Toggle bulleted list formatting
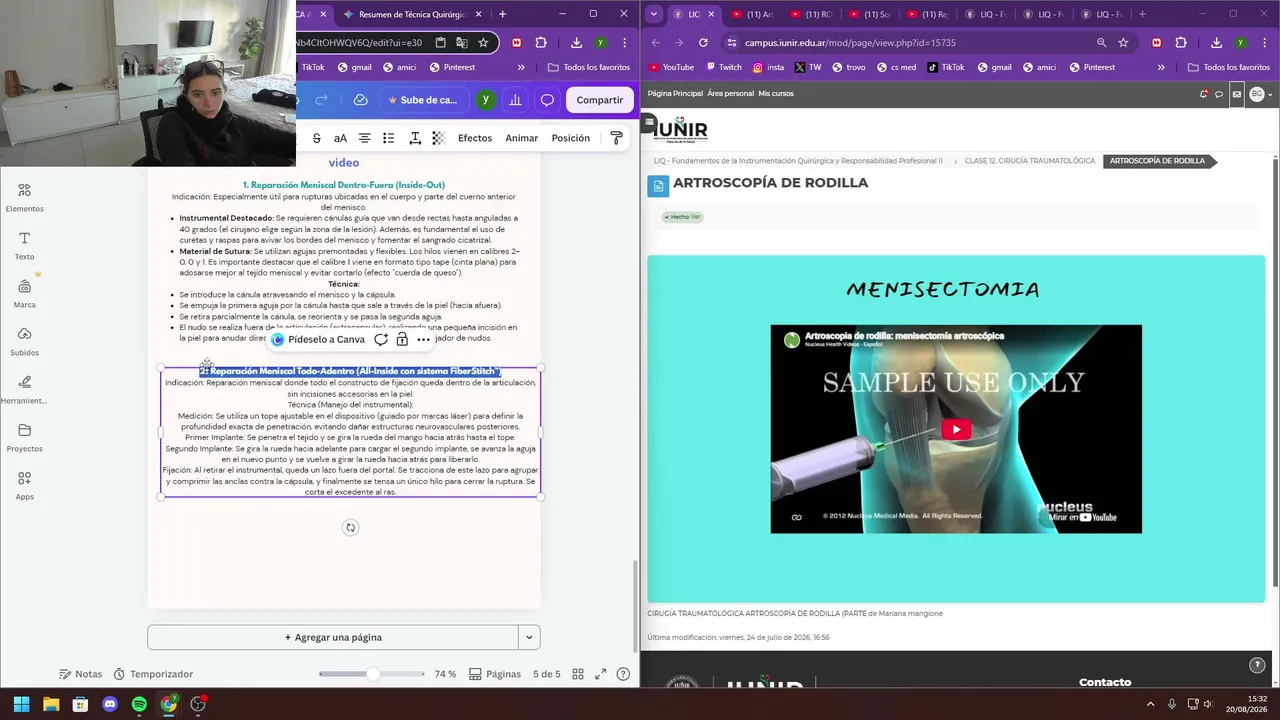Image resolution: width=1280 pixels, height=720 pixels. (x=388, y=138)
